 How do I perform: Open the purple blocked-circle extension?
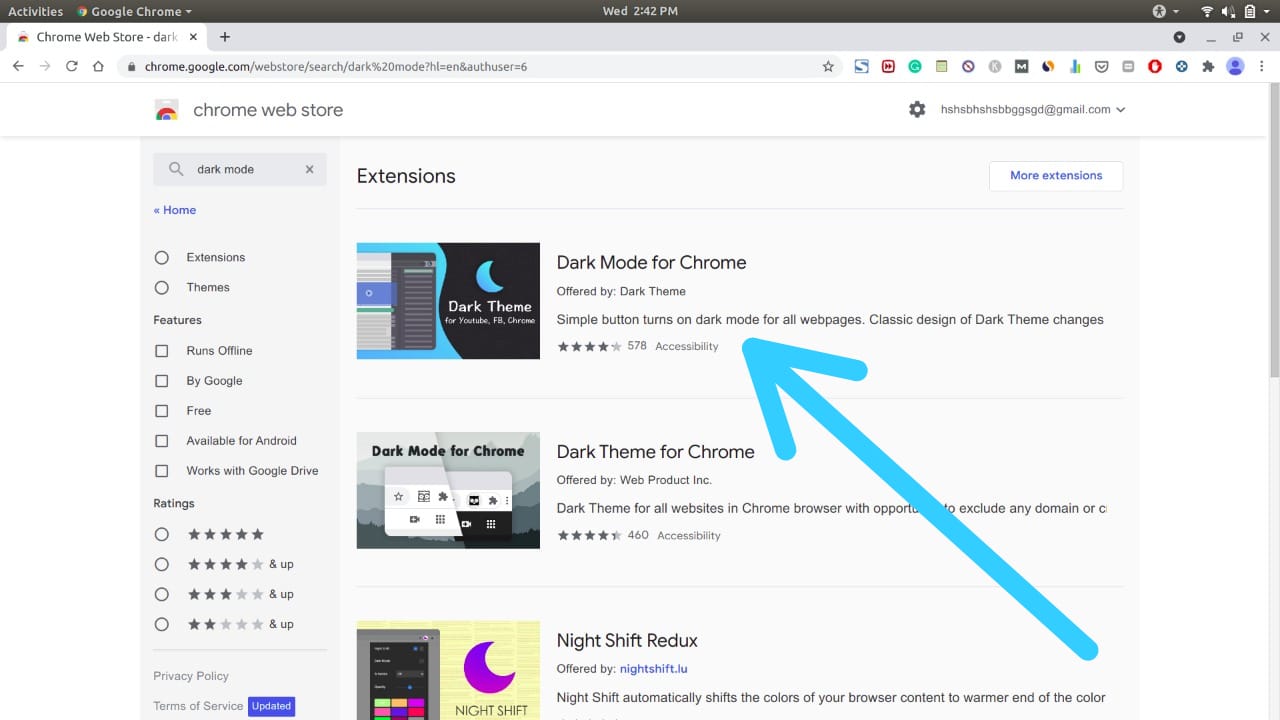pos(968,66)
